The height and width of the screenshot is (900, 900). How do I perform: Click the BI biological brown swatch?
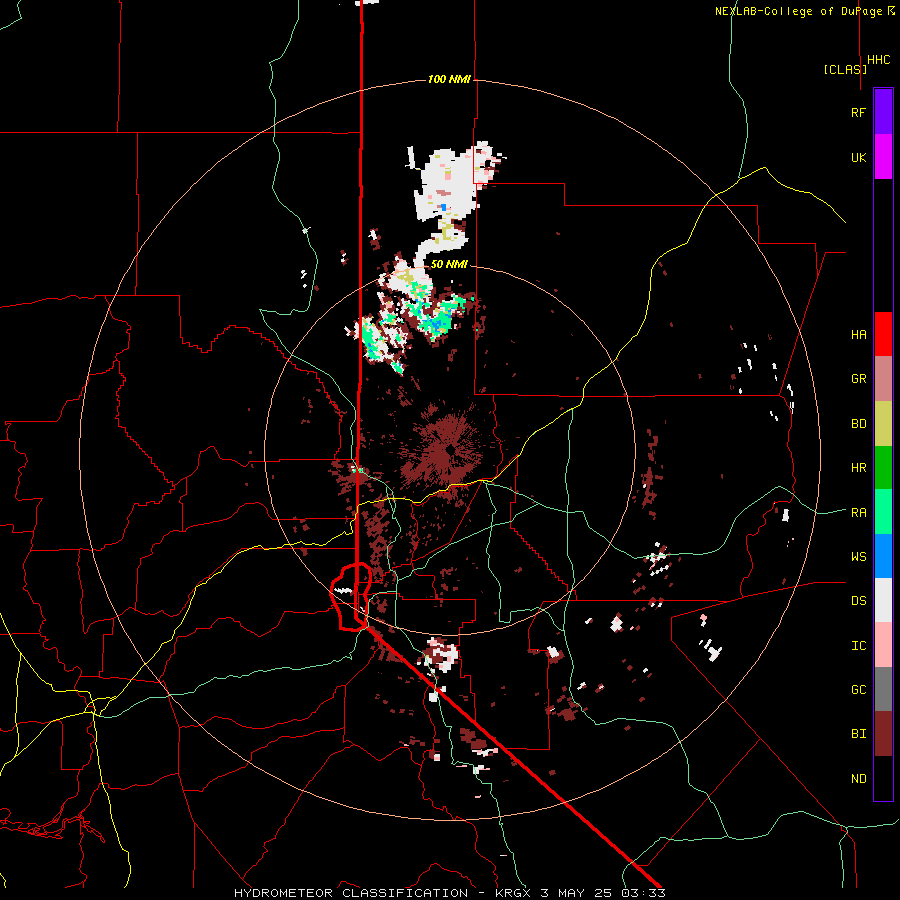click(x=883, y=734)
